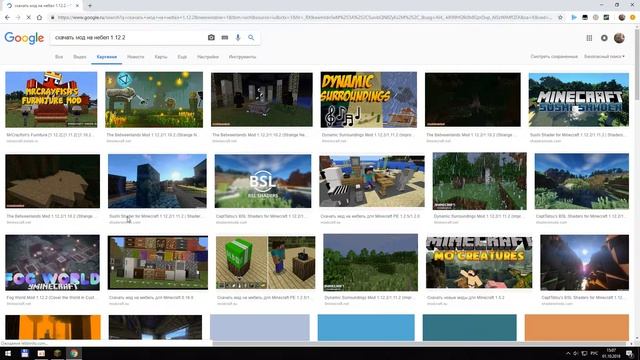Go to the browser home page icon
Screen dimensions: 640x360
tap(39, 18)
